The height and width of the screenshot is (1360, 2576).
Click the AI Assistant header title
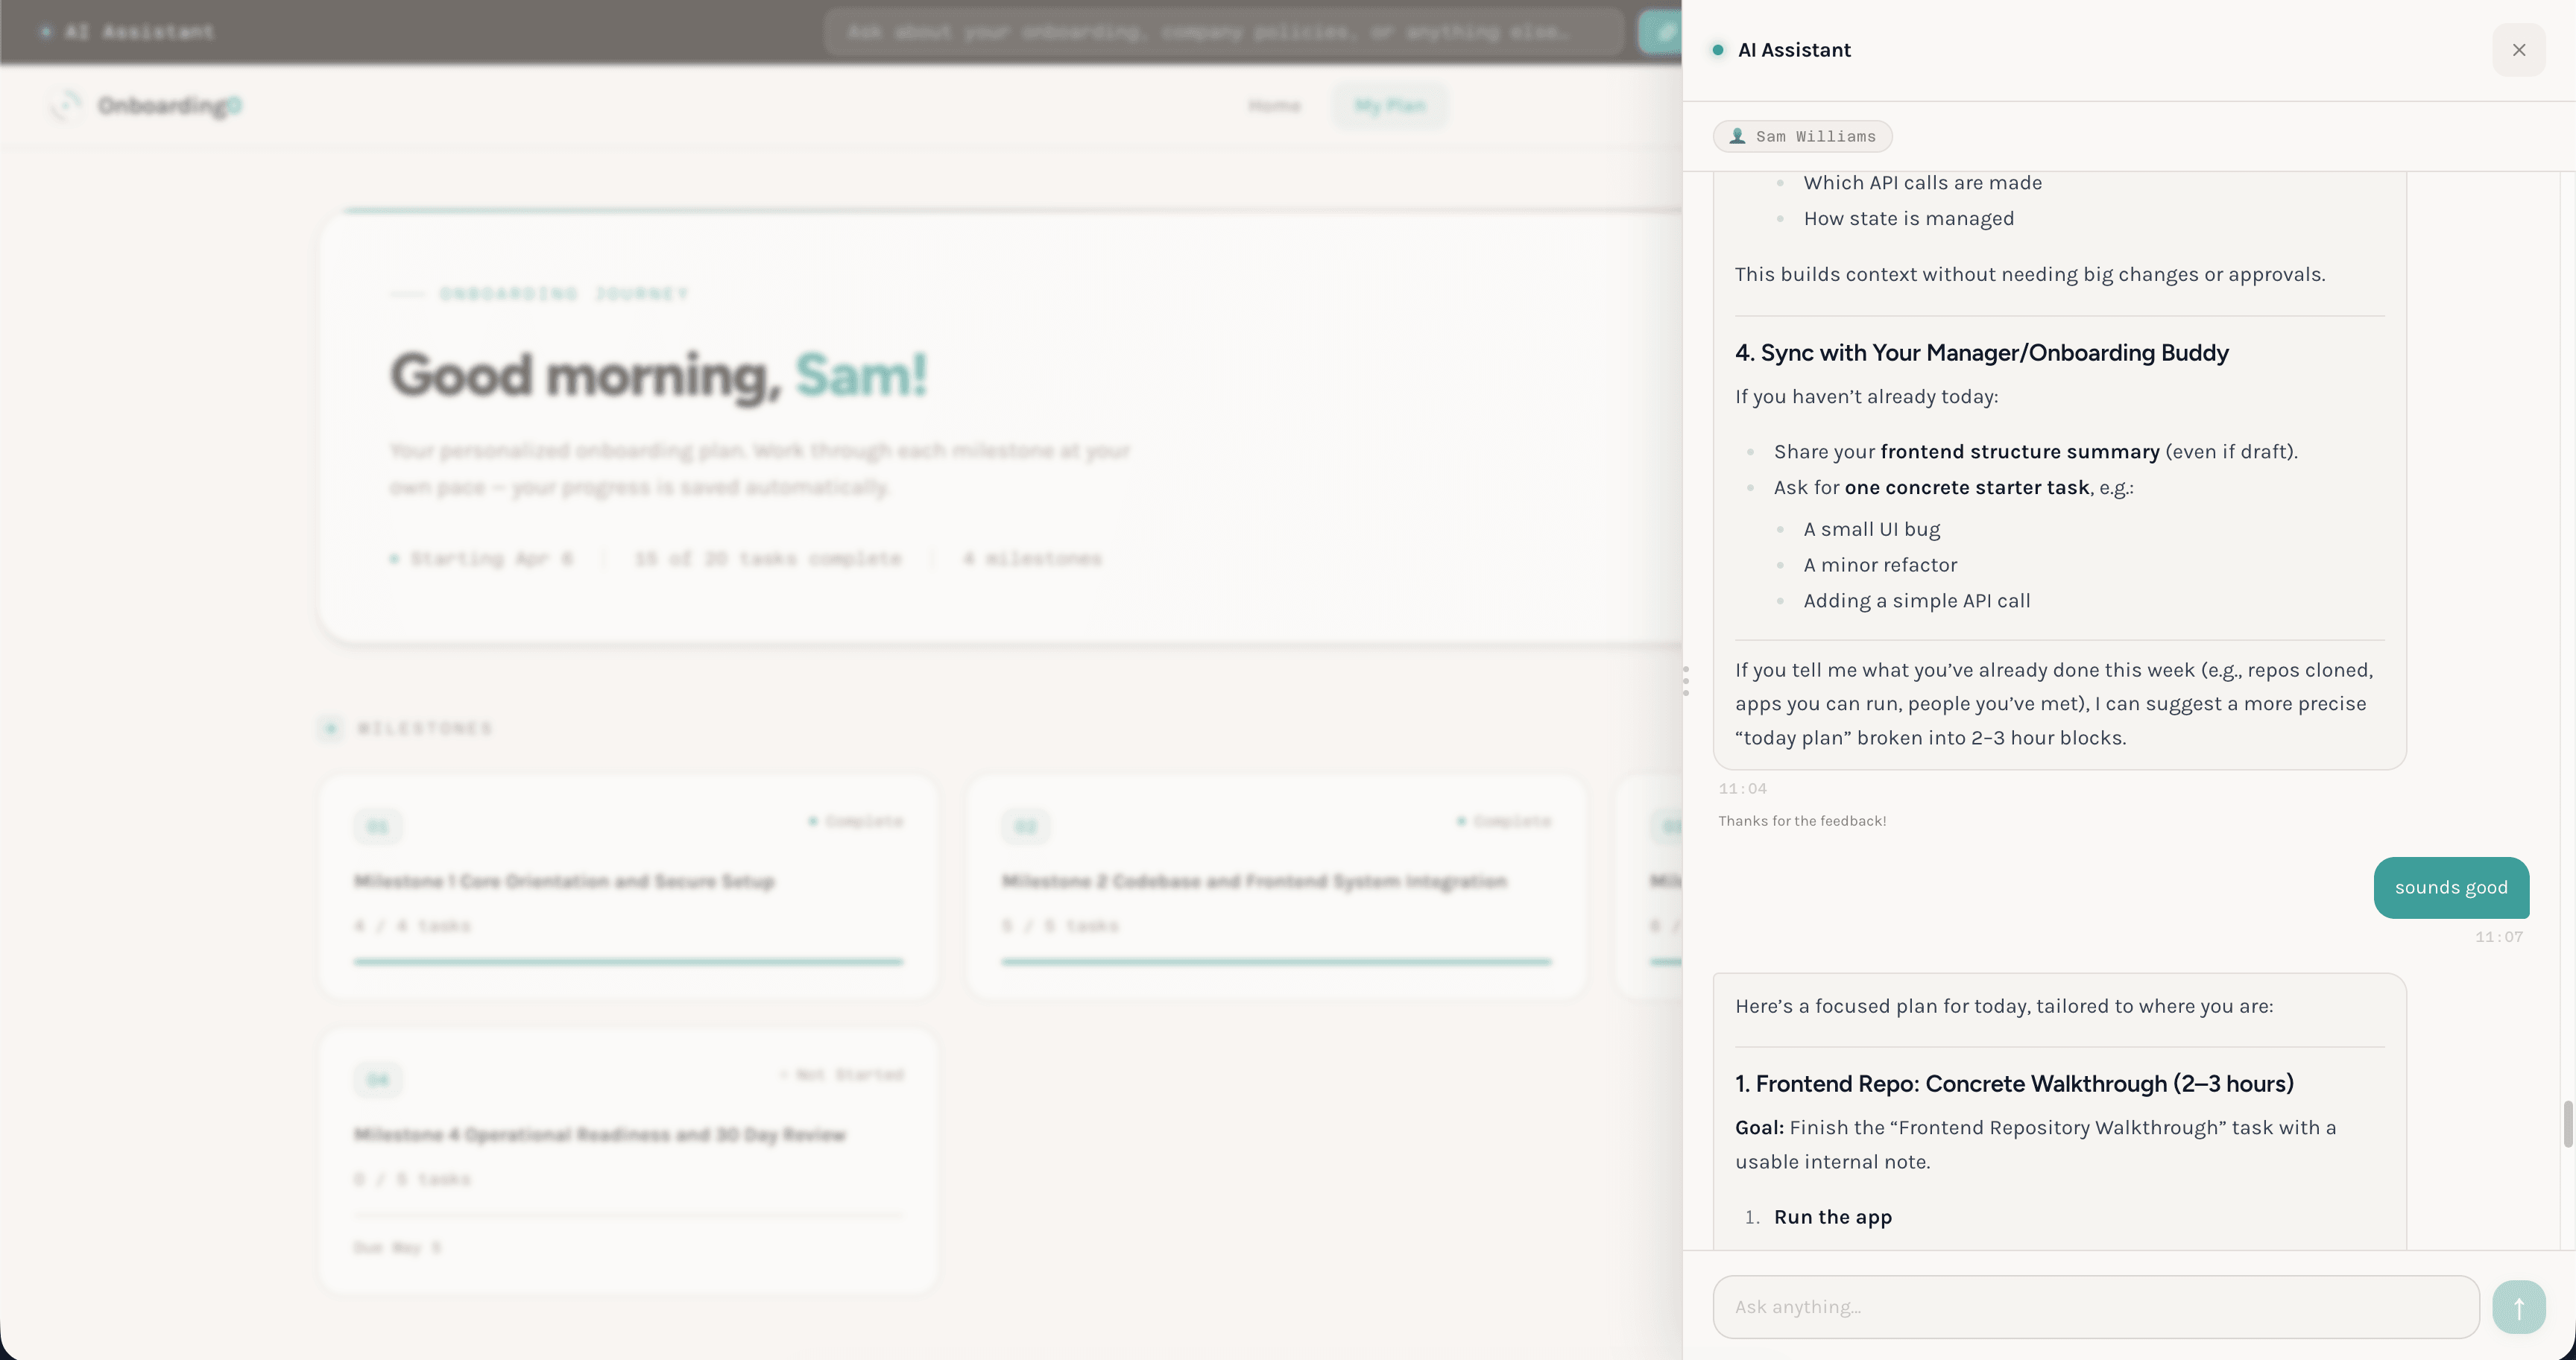pyautogui.click(x=1793, y=49)
